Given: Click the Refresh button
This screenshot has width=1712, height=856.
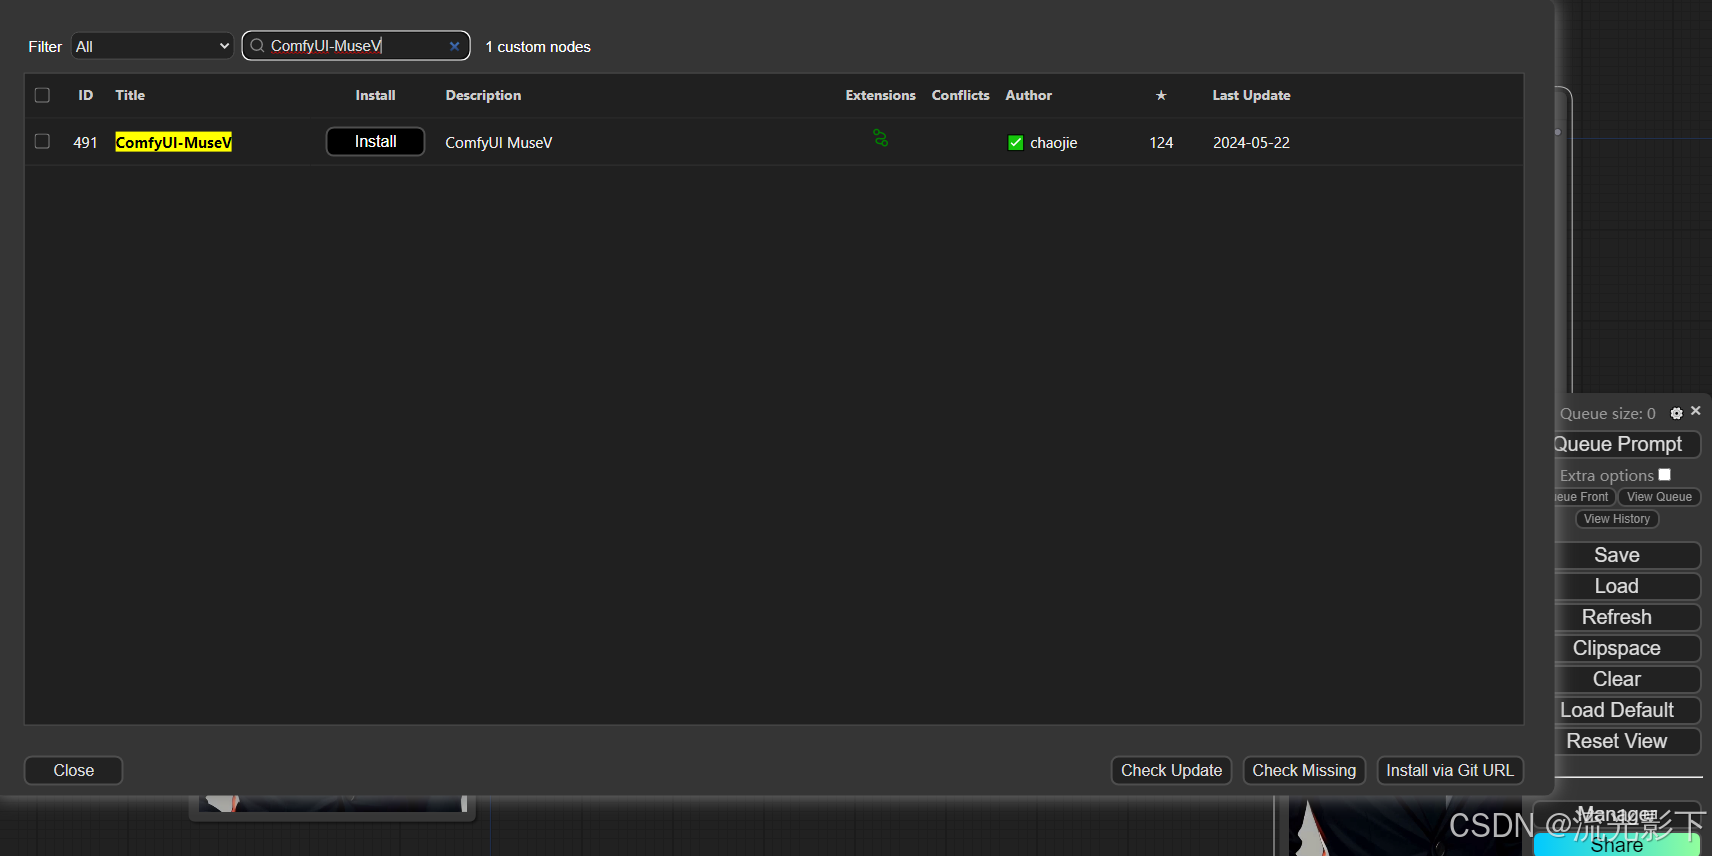Looking at the screenshot, I should coord(1628,617).
